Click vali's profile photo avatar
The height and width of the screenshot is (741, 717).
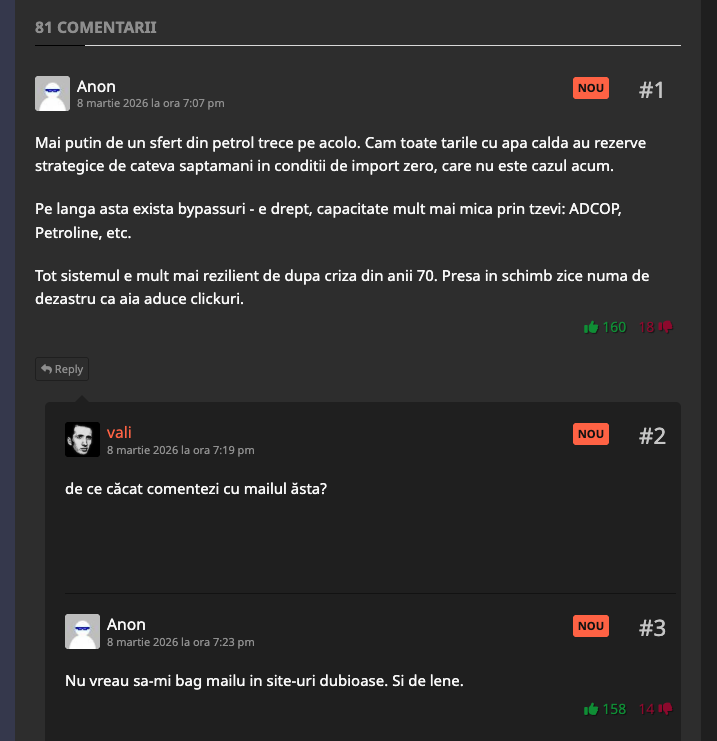[82, 439]
